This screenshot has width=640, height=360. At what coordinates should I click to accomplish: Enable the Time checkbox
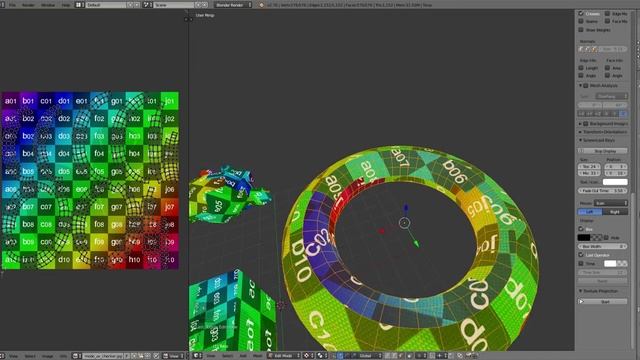[x=581, y=264]
